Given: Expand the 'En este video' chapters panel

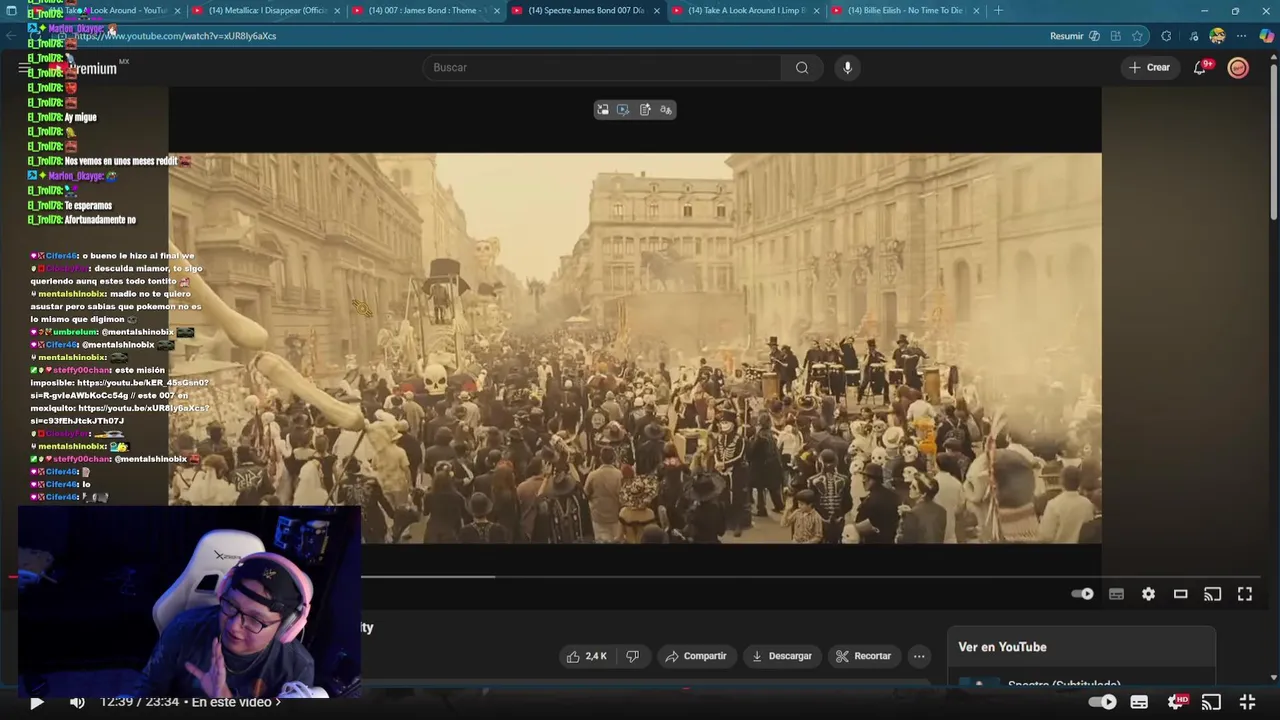Looking at the screenshot, I should click(x=236, y=702).
